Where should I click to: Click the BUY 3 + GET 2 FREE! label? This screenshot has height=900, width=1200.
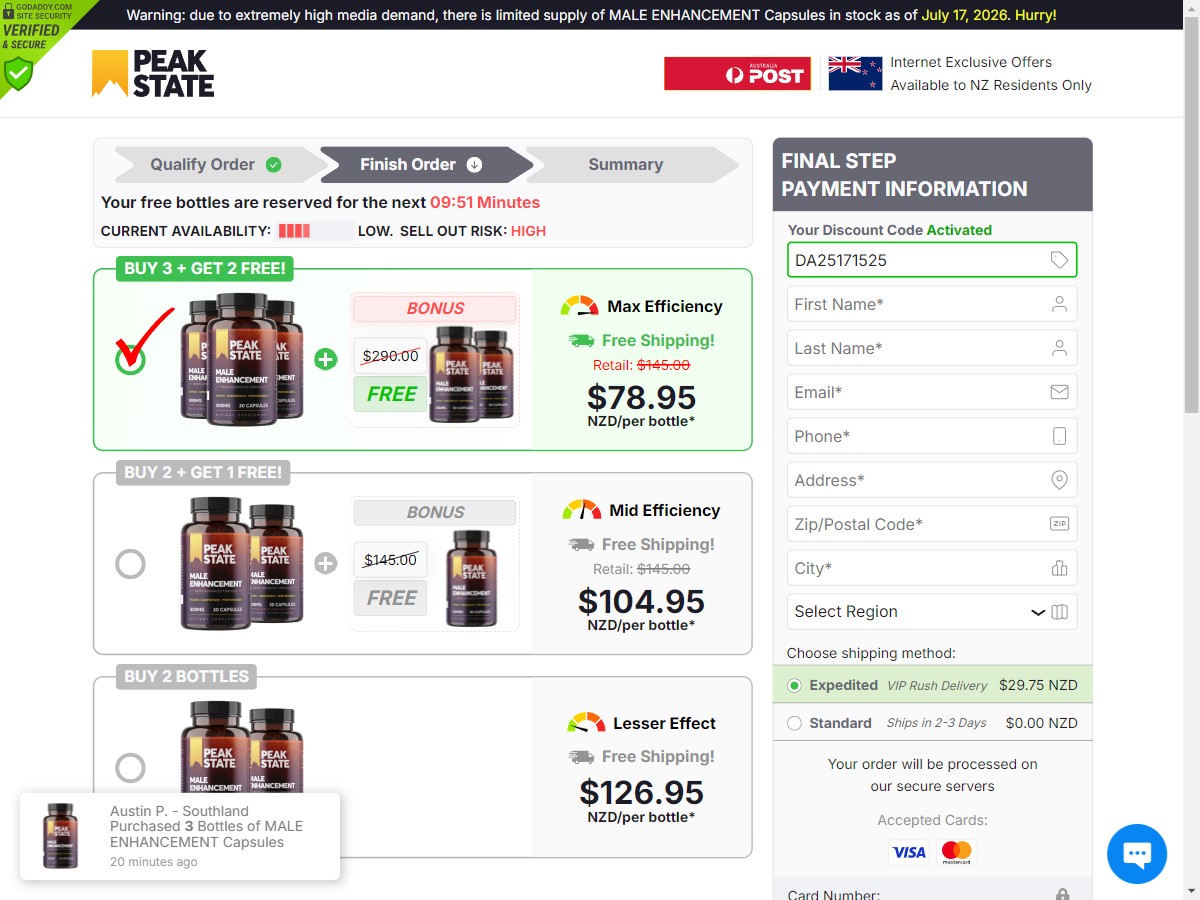[x=205, y=268]
